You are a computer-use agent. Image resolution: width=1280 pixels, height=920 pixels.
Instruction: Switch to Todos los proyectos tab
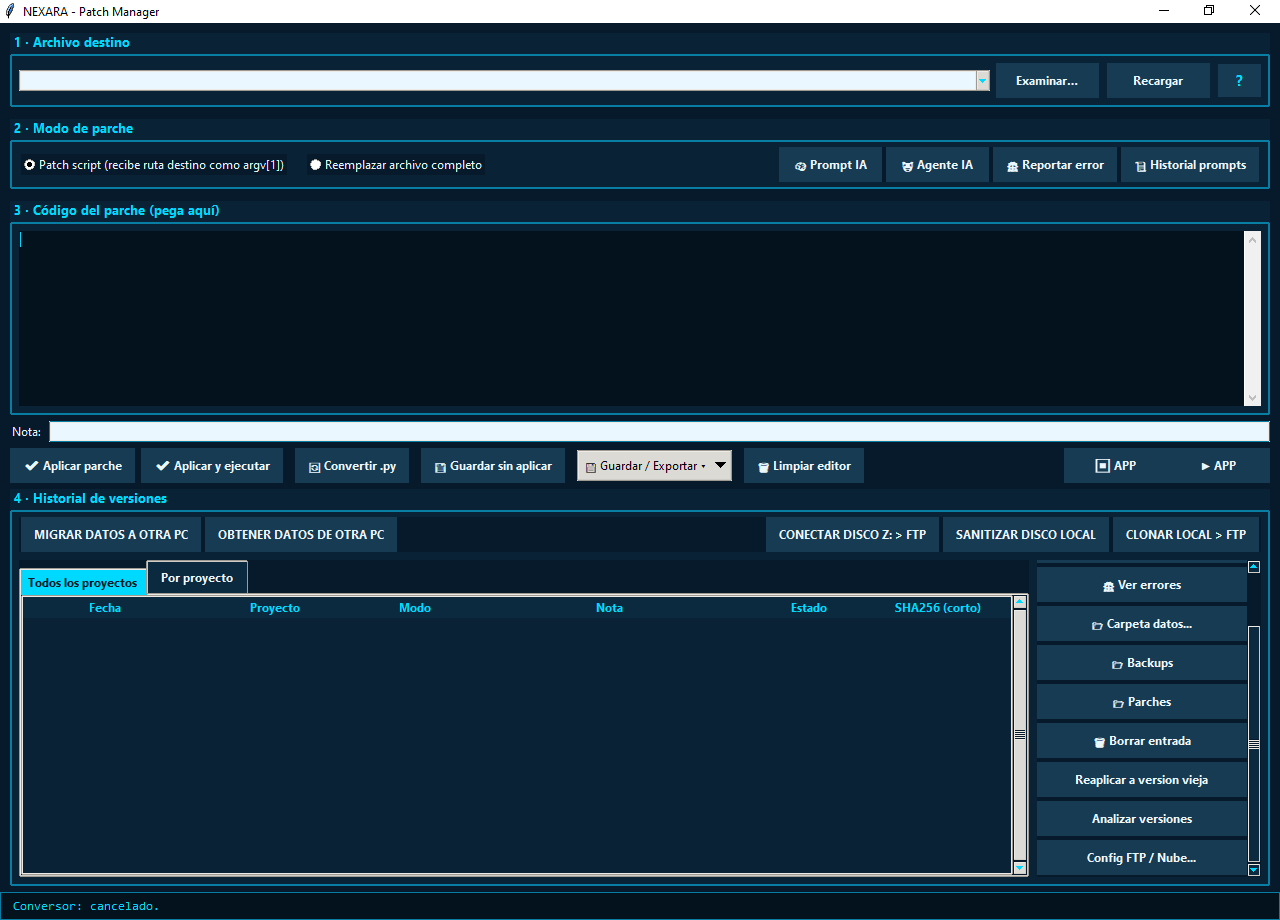83,582
